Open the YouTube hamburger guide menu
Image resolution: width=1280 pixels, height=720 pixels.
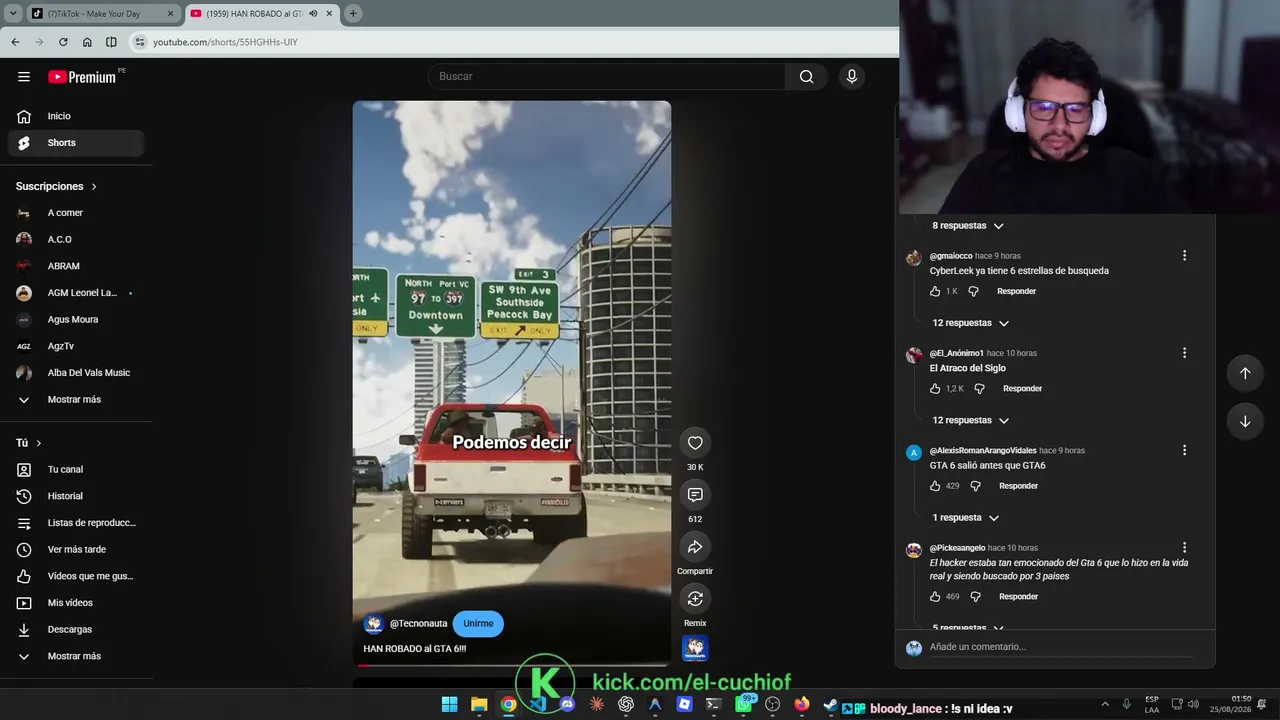tap(24, 77)
